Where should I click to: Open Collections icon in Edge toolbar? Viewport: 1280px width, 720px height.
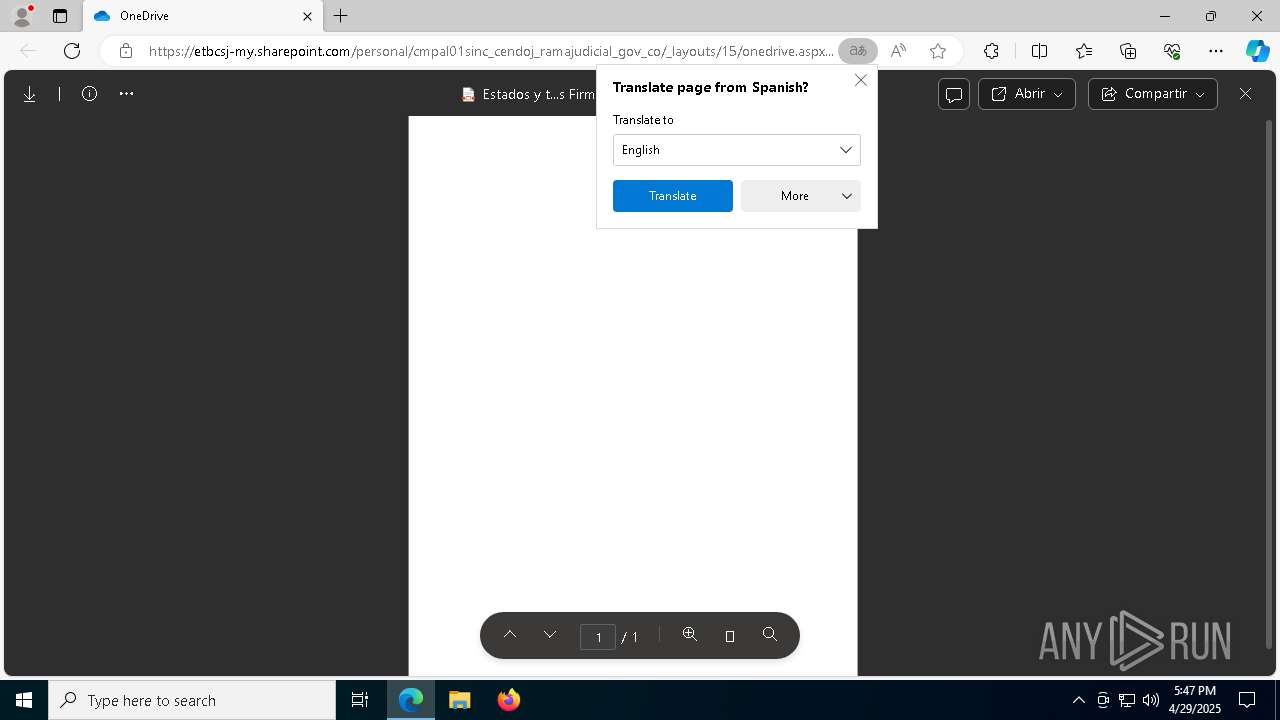tap(1128, 51)
